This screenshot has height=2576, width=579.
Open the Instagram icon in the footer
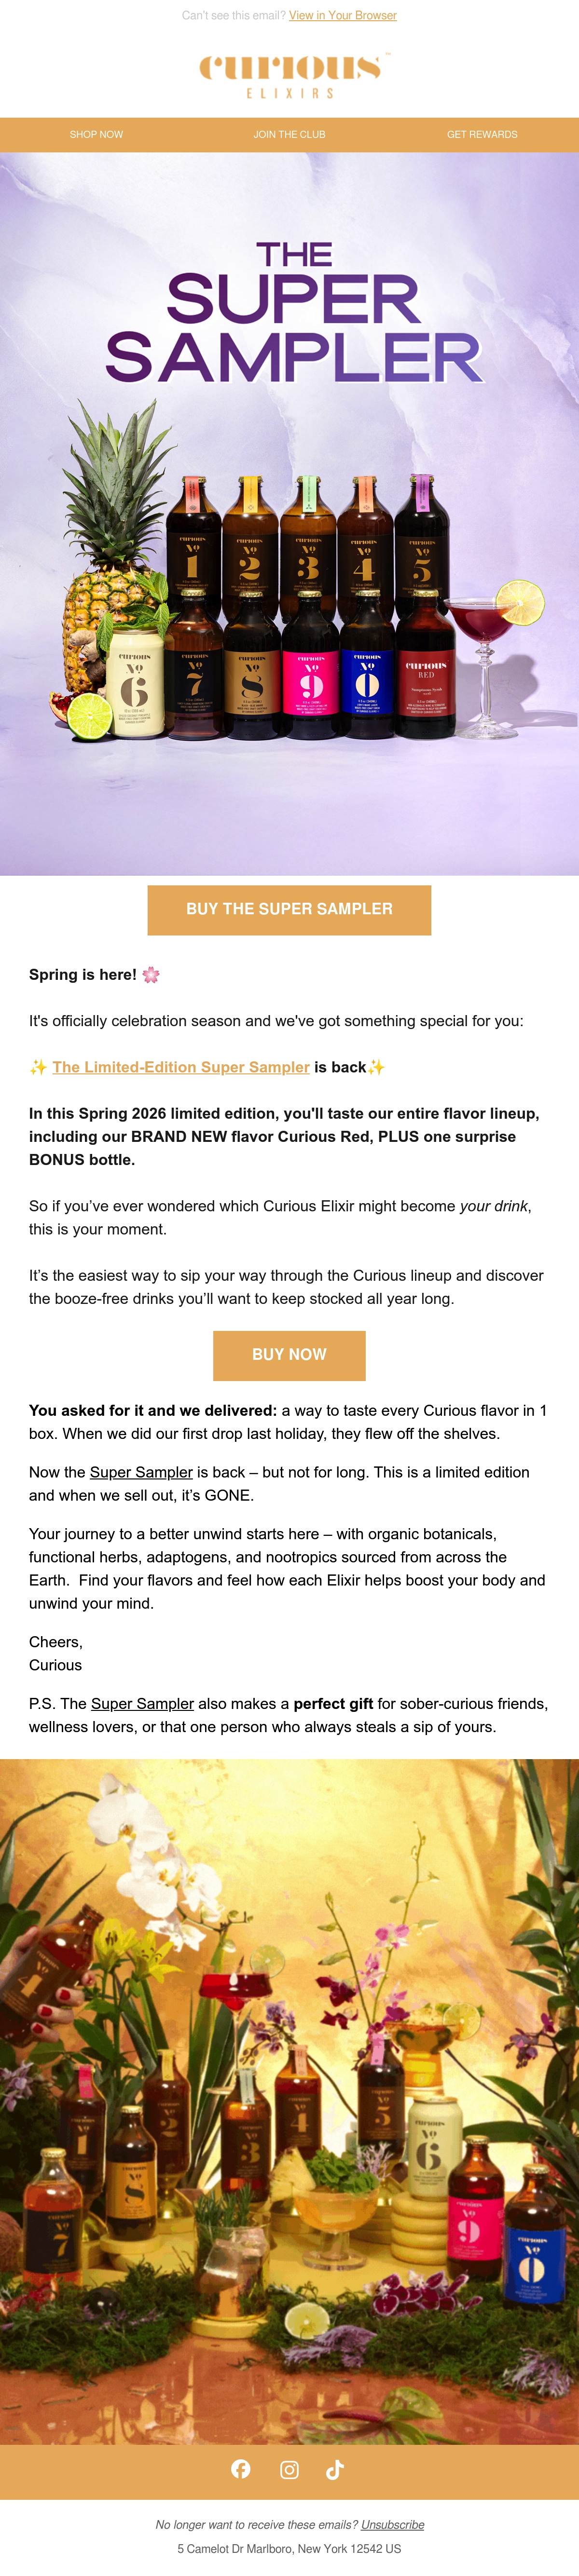click(x=289, y=2469)
